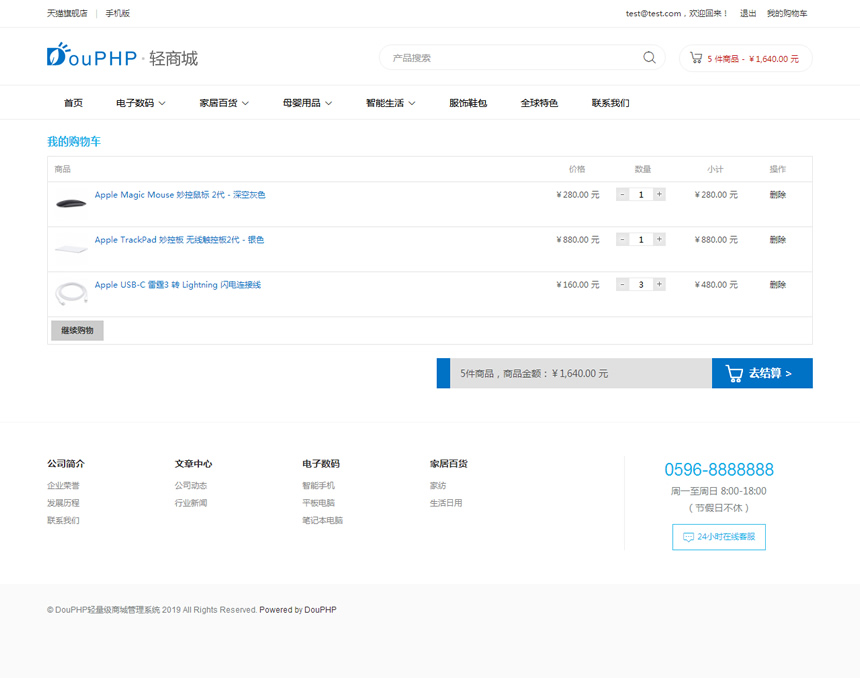Click the DouPHP logo

click(x=122, y=55)
